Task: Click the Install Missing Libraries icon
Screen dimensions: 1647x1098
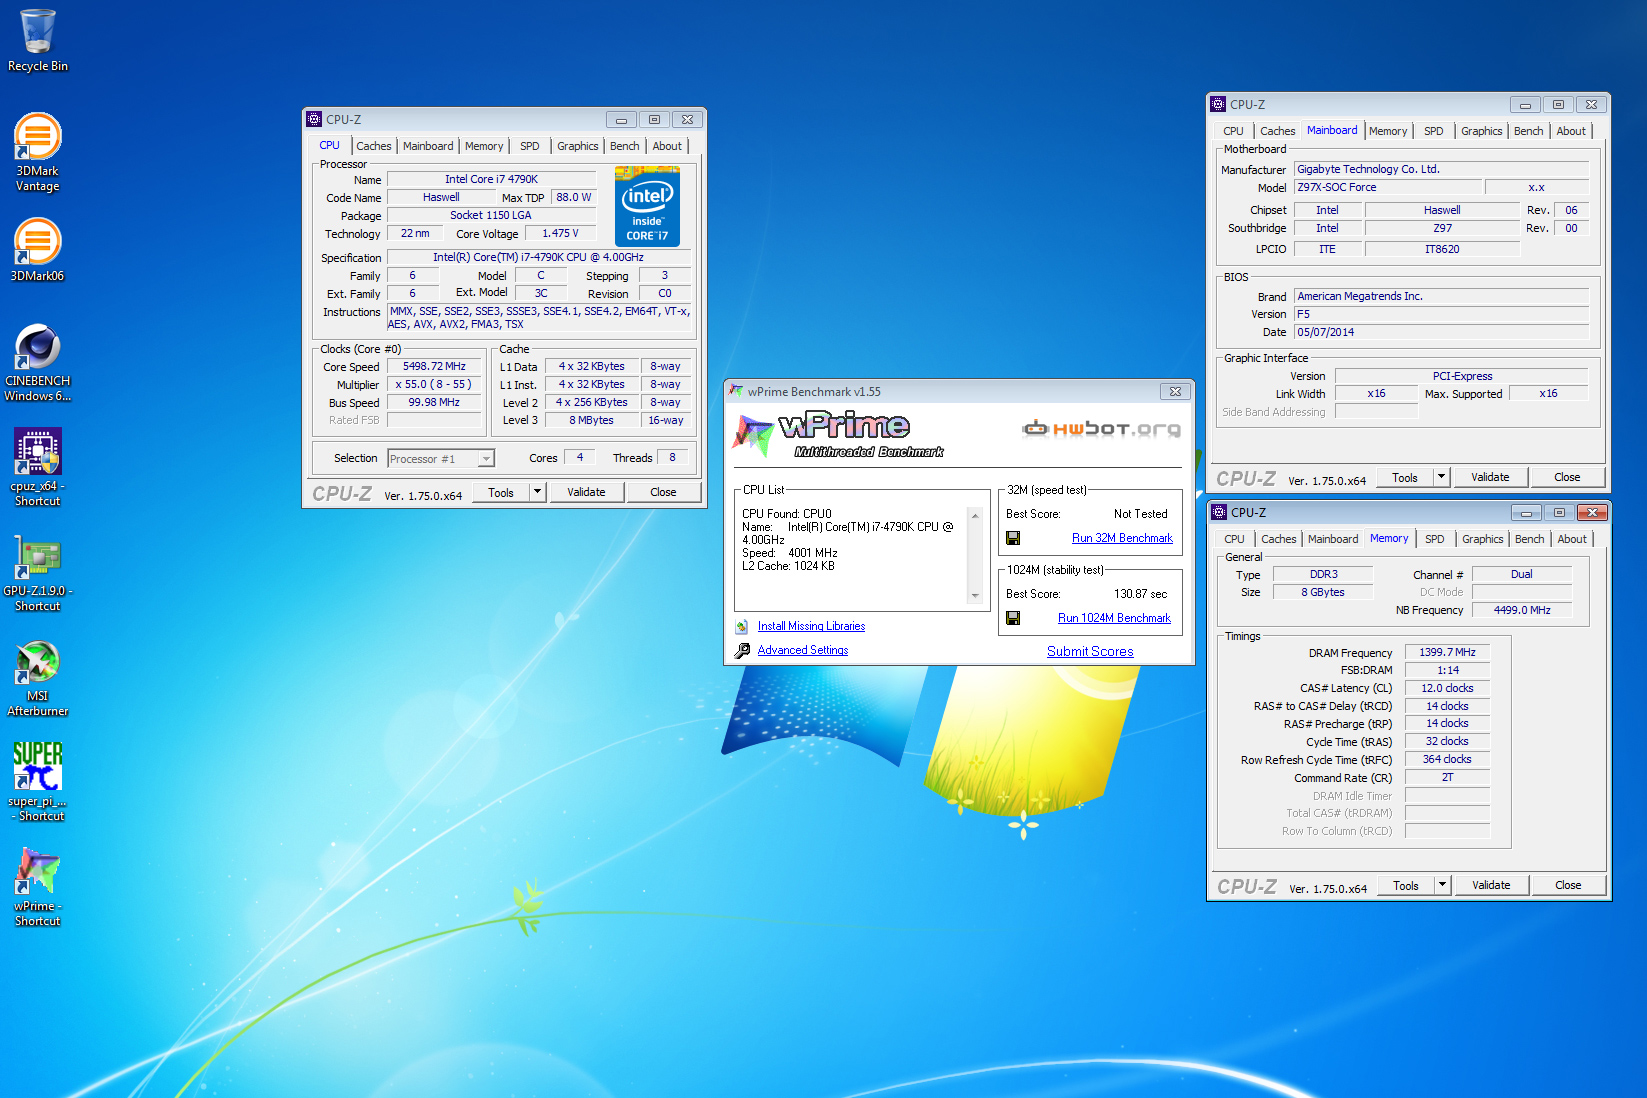Action: 742,626
